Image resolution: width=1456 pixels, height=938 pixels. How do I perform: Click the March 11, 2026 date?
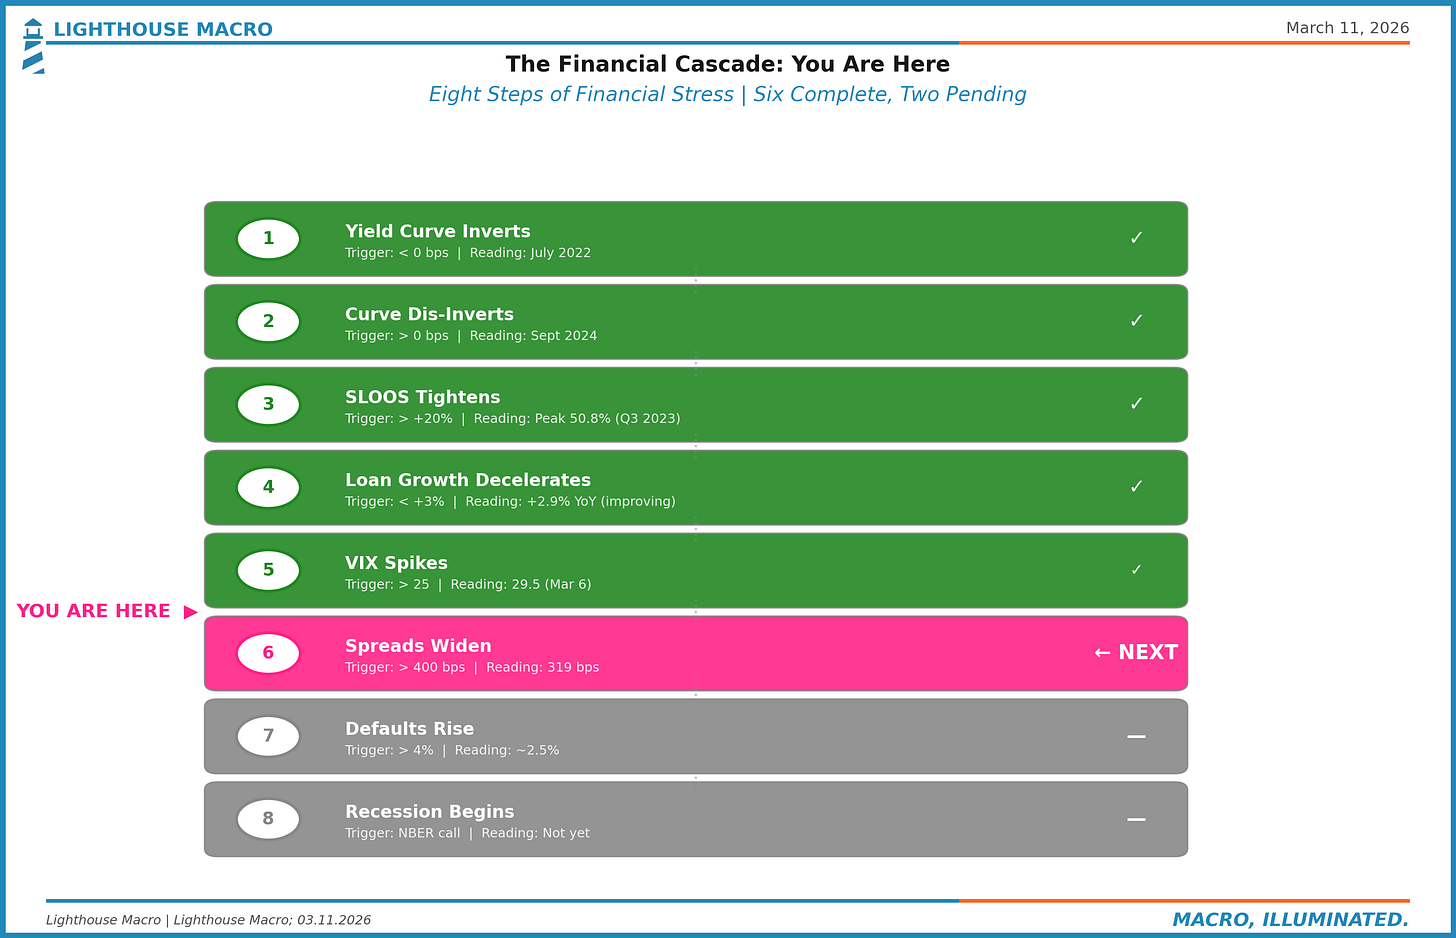point(1347,28)
